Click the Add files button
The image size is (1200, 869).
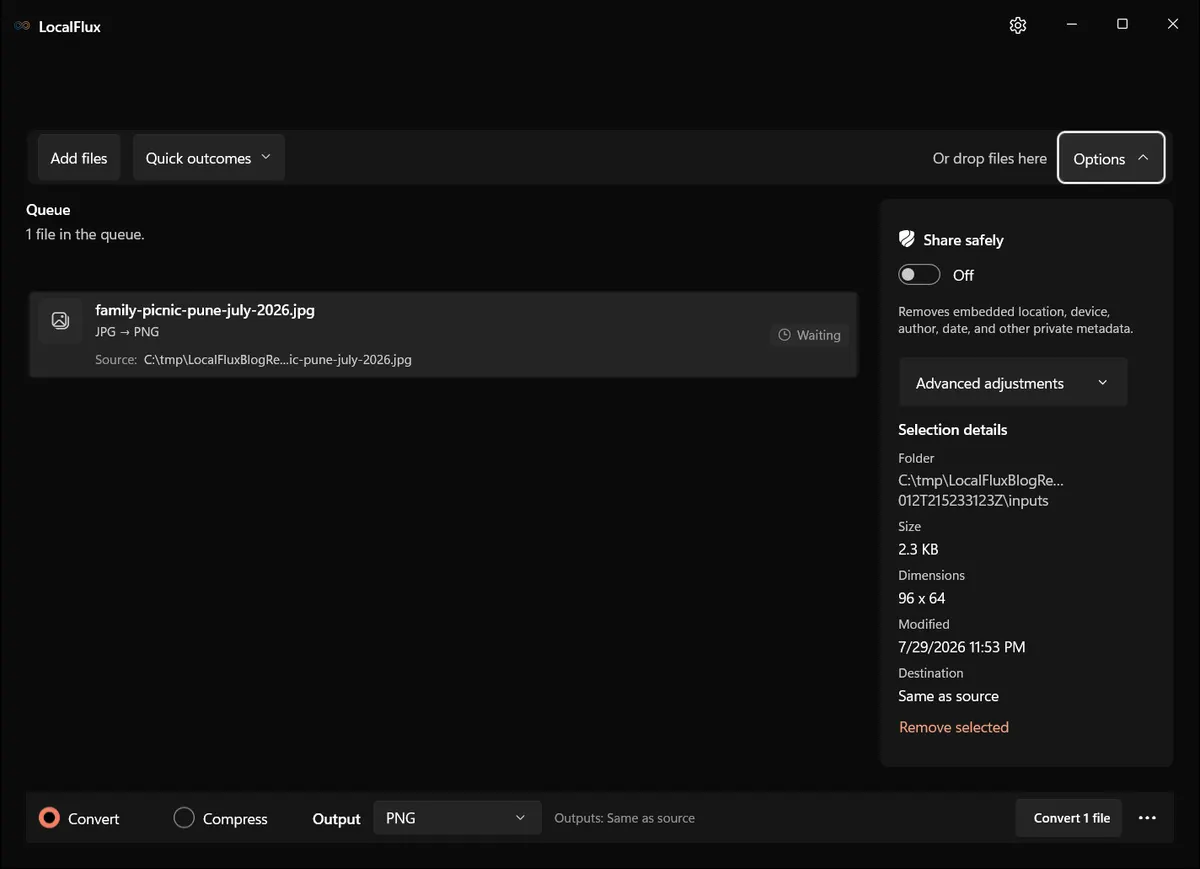[79, 158]
